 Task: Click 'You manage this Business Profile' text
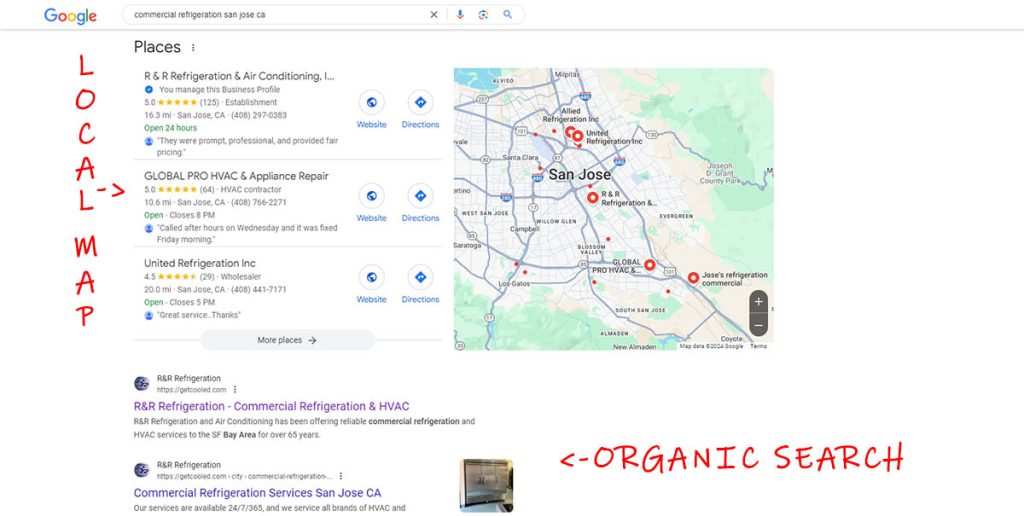pyautogui.click(x=219, y=89)
